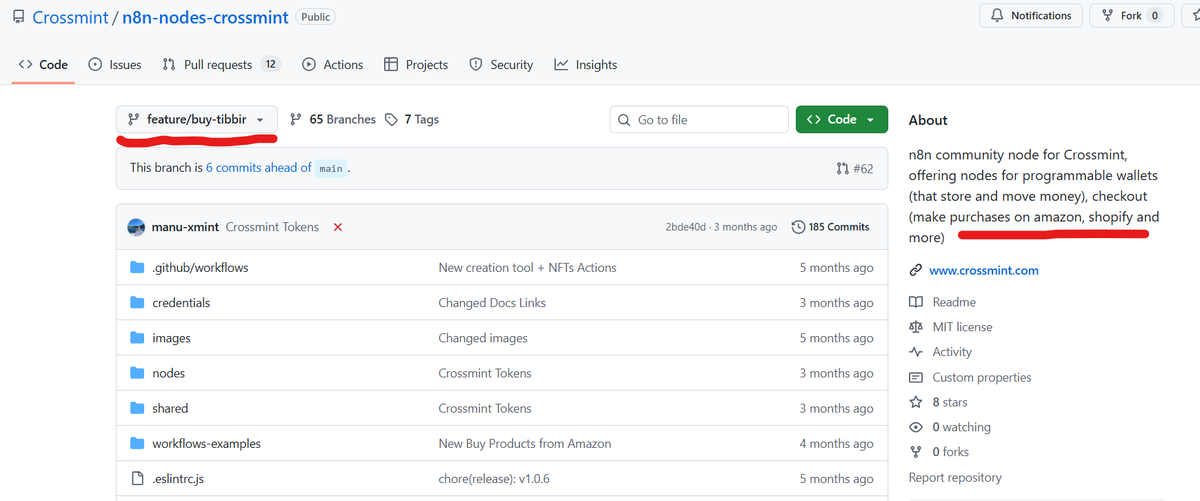1200x501 pixels.
Task: Open the Activity link
Action: tap(952, 352)
